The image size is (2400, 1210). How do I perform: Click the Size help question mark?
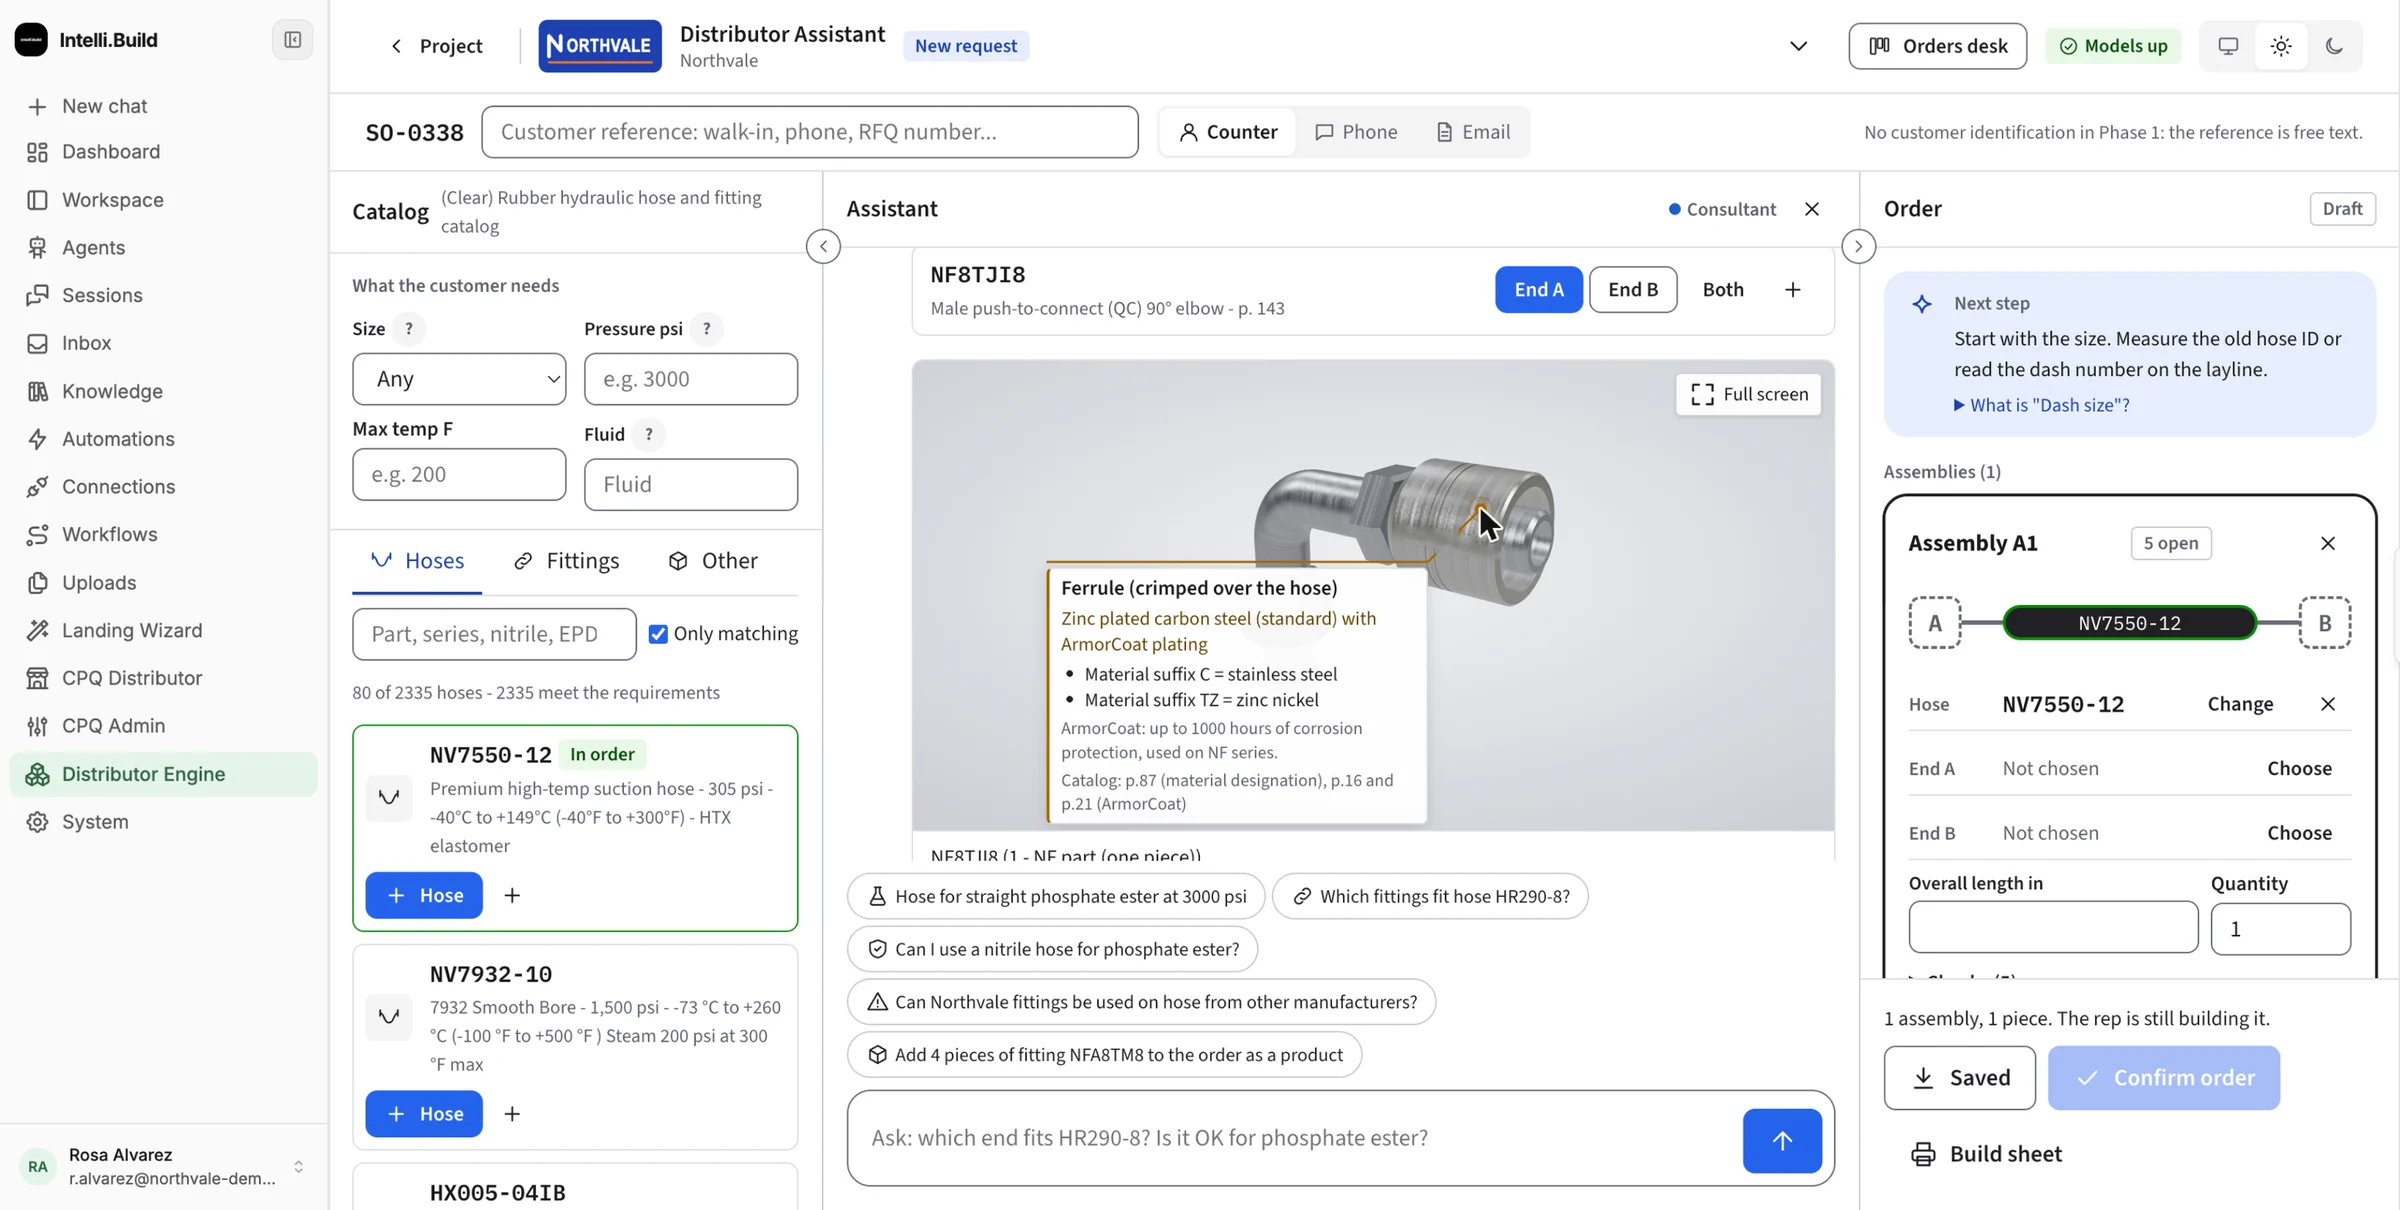(x=408, y=329)
